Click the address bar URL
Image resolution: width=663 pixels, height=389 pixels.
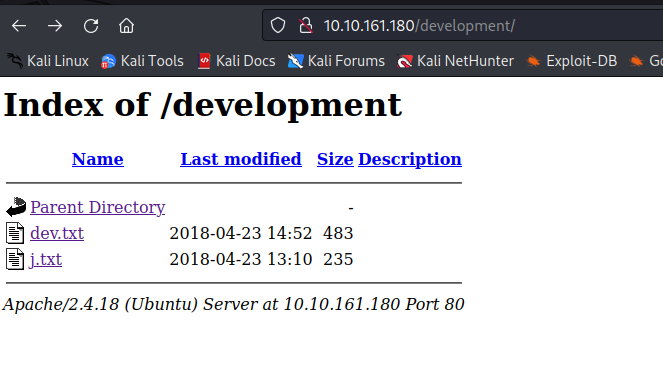[419, 26]
